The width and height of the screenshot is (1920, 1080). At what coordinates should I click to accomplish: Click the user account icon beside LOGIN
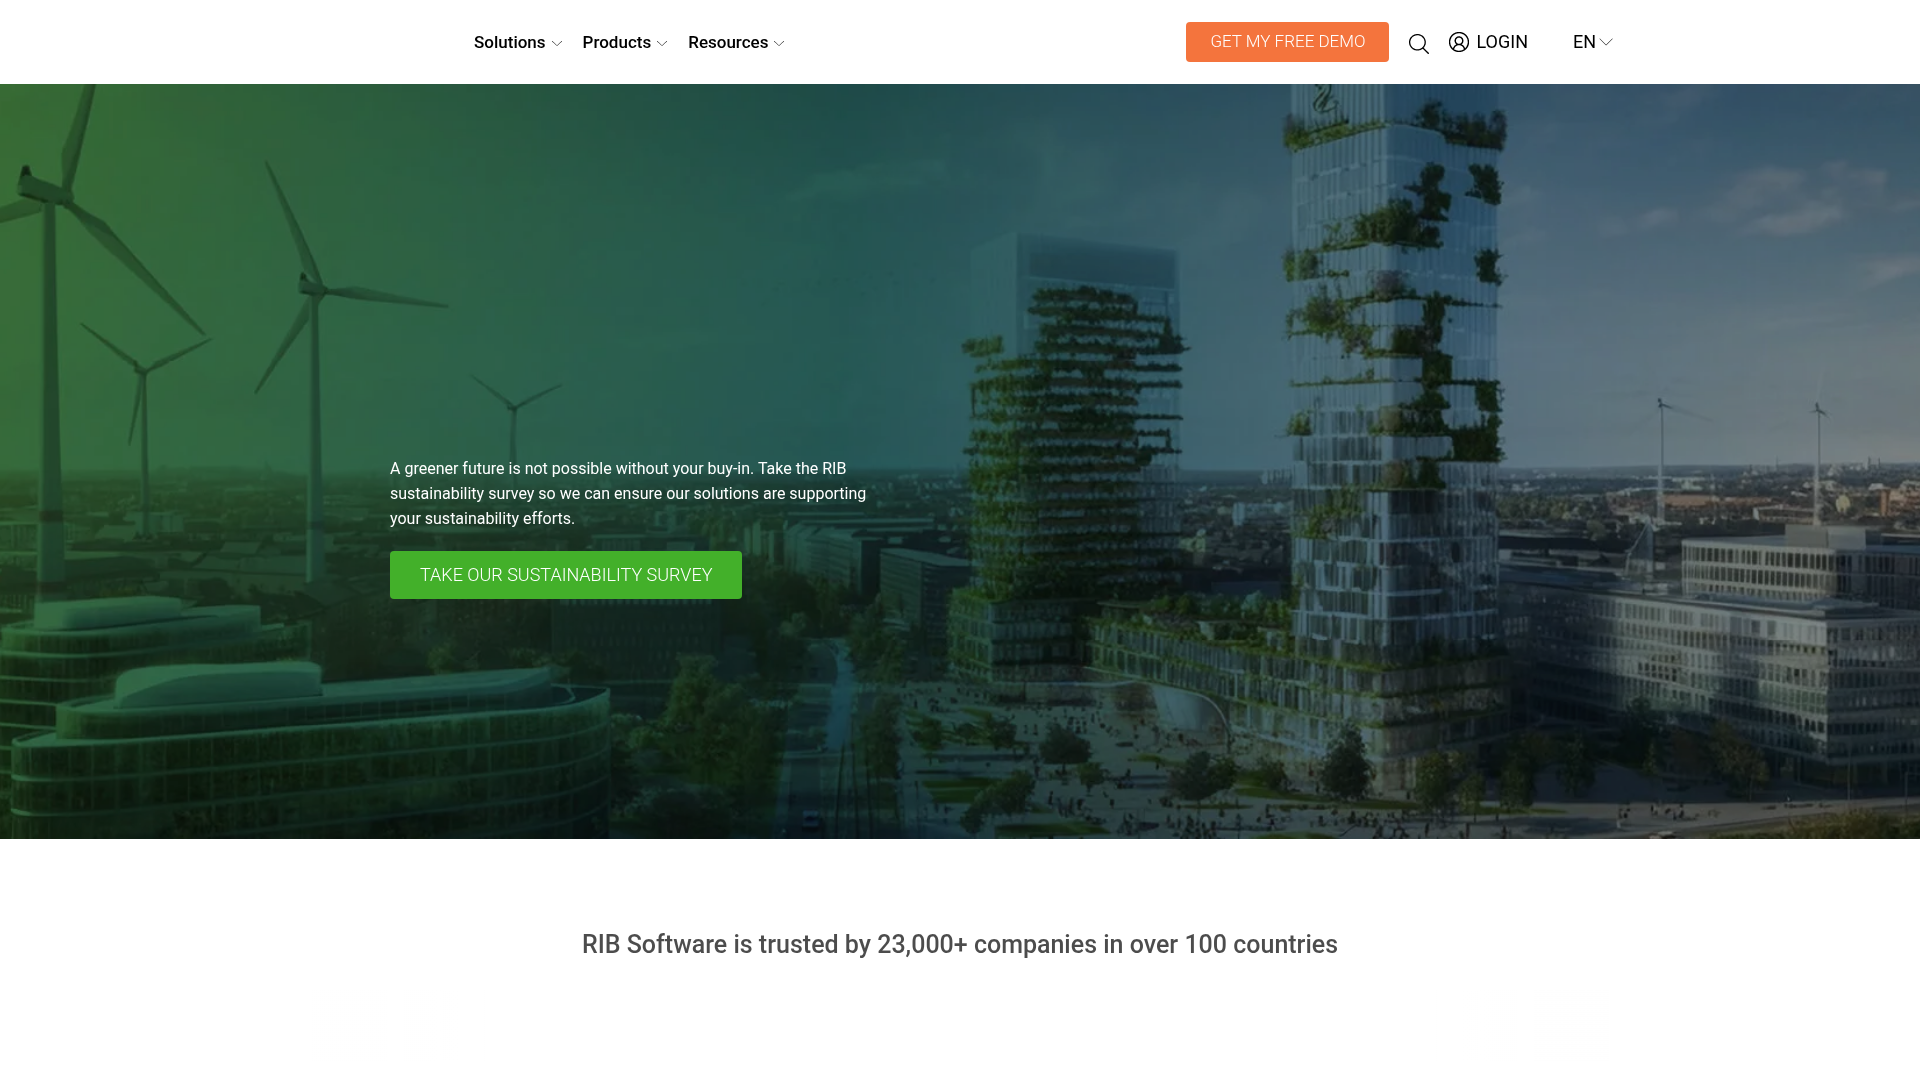coord(1459,42)
